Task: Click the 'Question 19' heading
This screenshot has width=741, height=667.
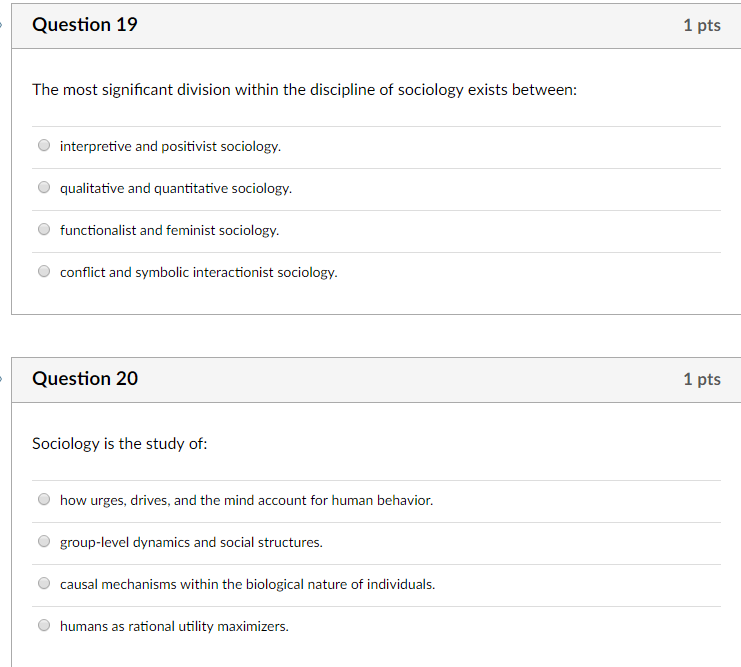Action: click(85, 25)
